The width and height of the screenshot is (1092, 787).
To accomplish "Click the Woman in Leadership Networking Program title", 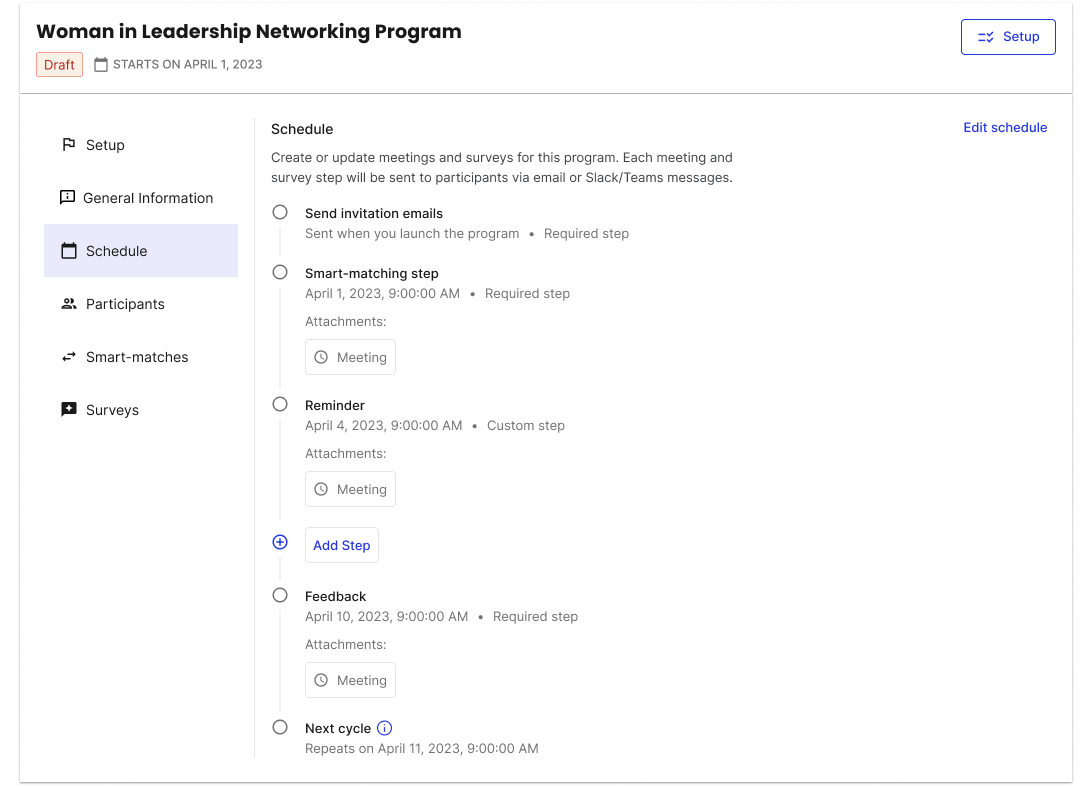I will [x=249, y=31].
